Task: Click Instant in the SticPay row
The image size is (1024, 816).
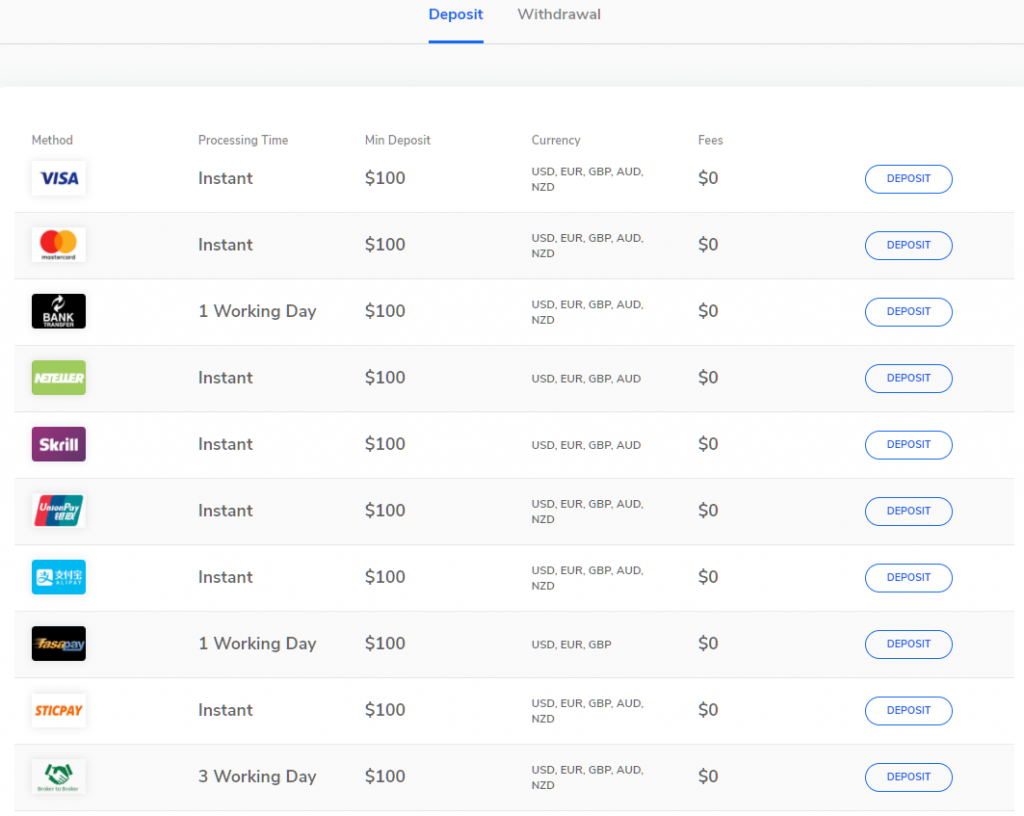Action: 225,710
